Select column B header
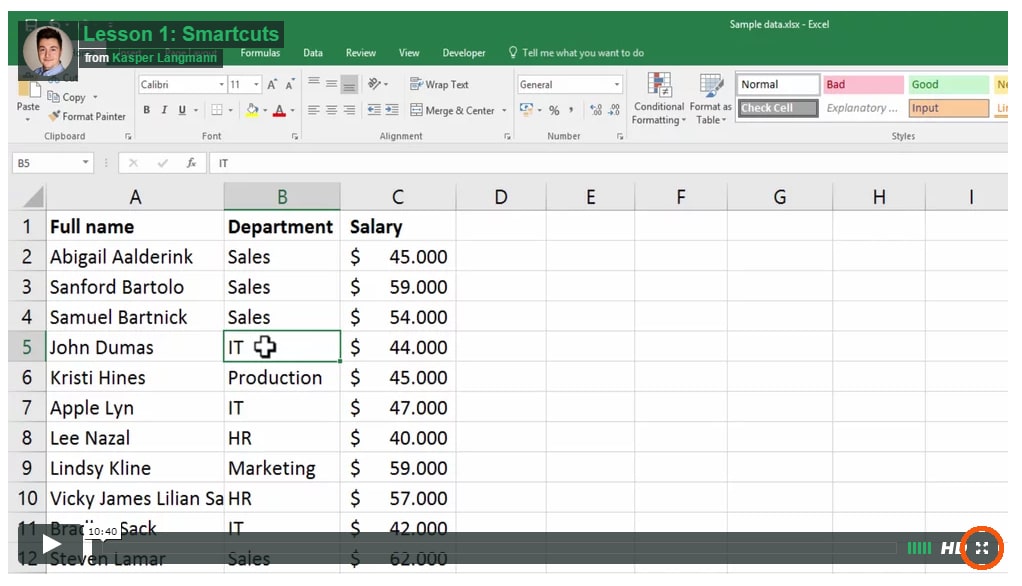The height and width of the screenshot is (586, 1022). click(282, 197)
